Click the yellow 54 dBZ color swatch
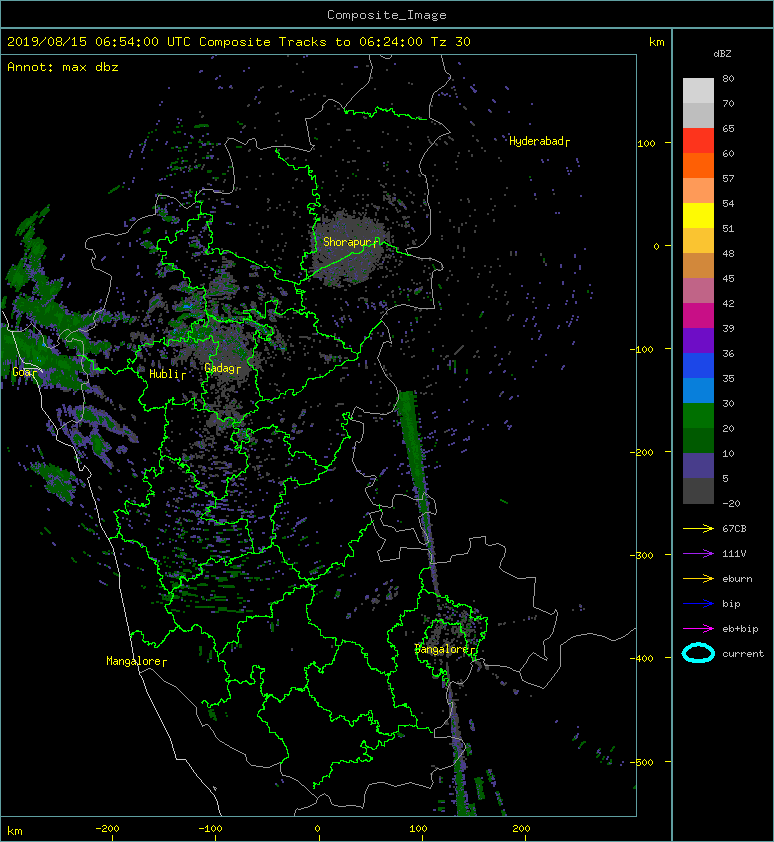Viewport: 774px width, 842px height. (698, 216)
